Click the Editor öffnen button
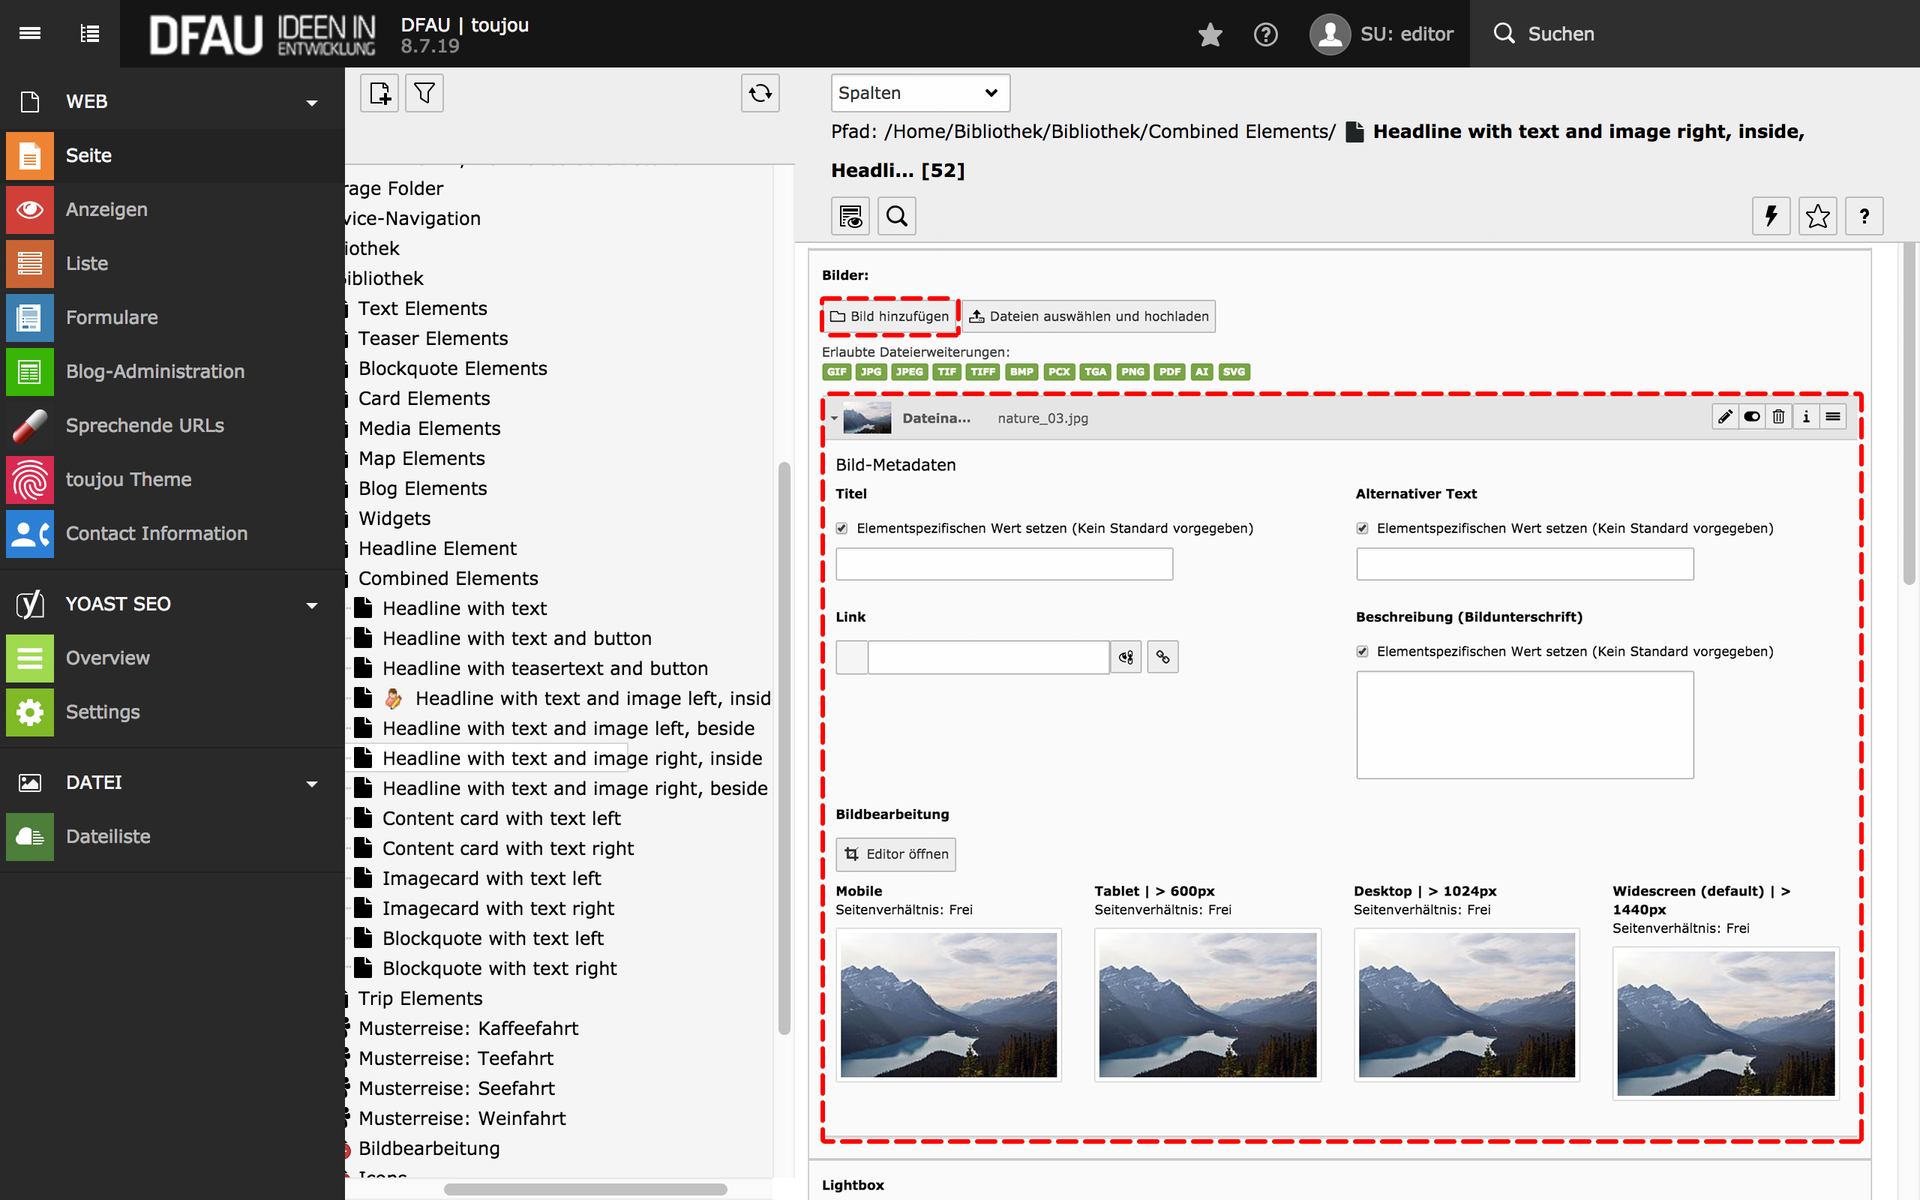1920x1200 pixels. point(896,854)
